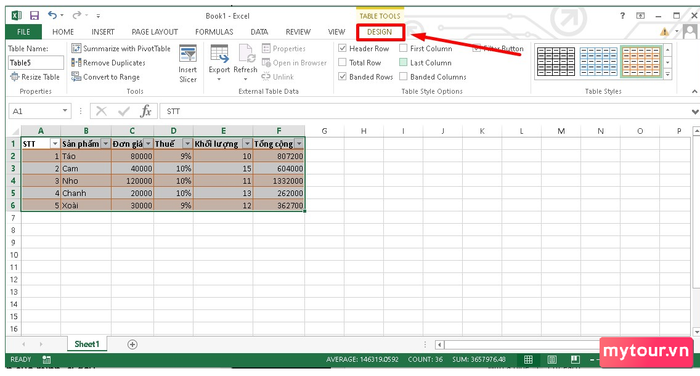Viewport: 700px width, 376px height.
Task: Expand the Table Styles gallery
Action: [668, 75]
